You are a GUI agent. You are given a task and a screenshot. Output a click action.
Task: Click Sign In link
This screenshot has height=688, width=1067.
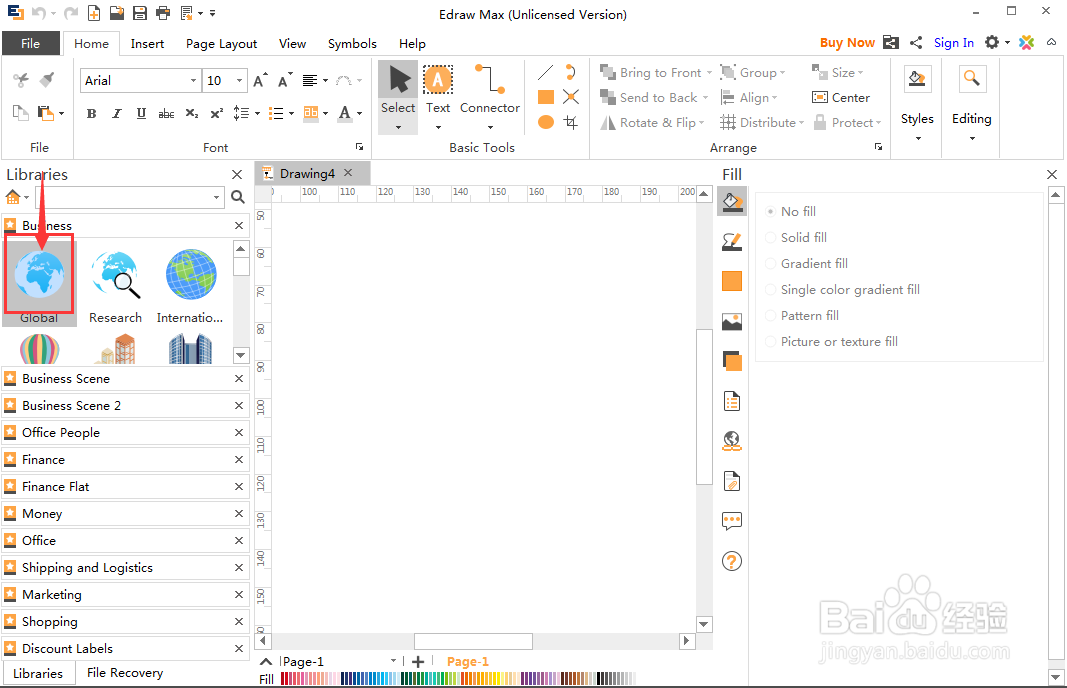[x=953, y=43]
